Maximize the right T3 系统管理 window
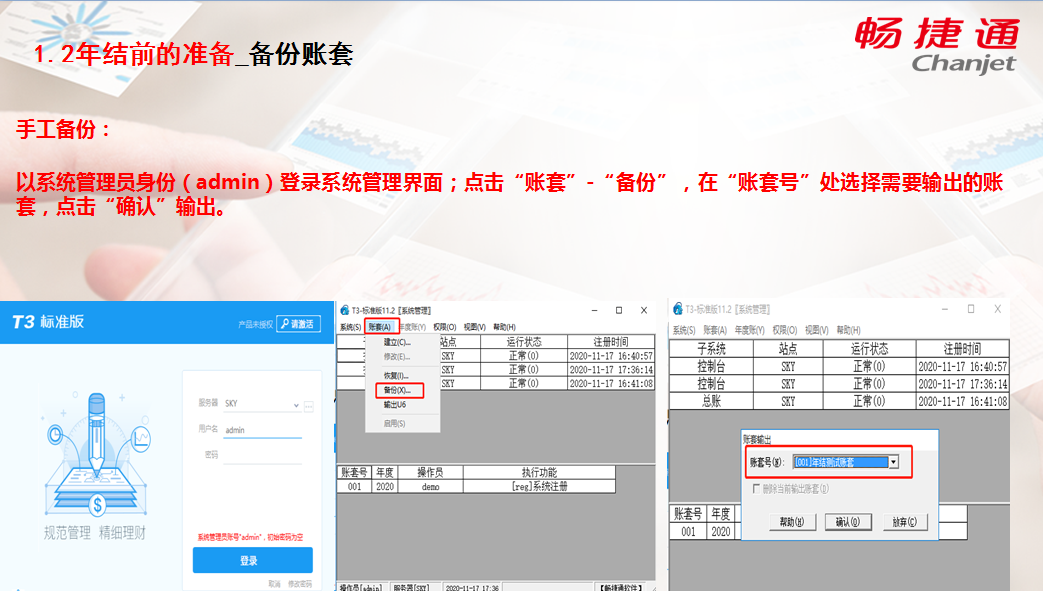 coord(971,309)
